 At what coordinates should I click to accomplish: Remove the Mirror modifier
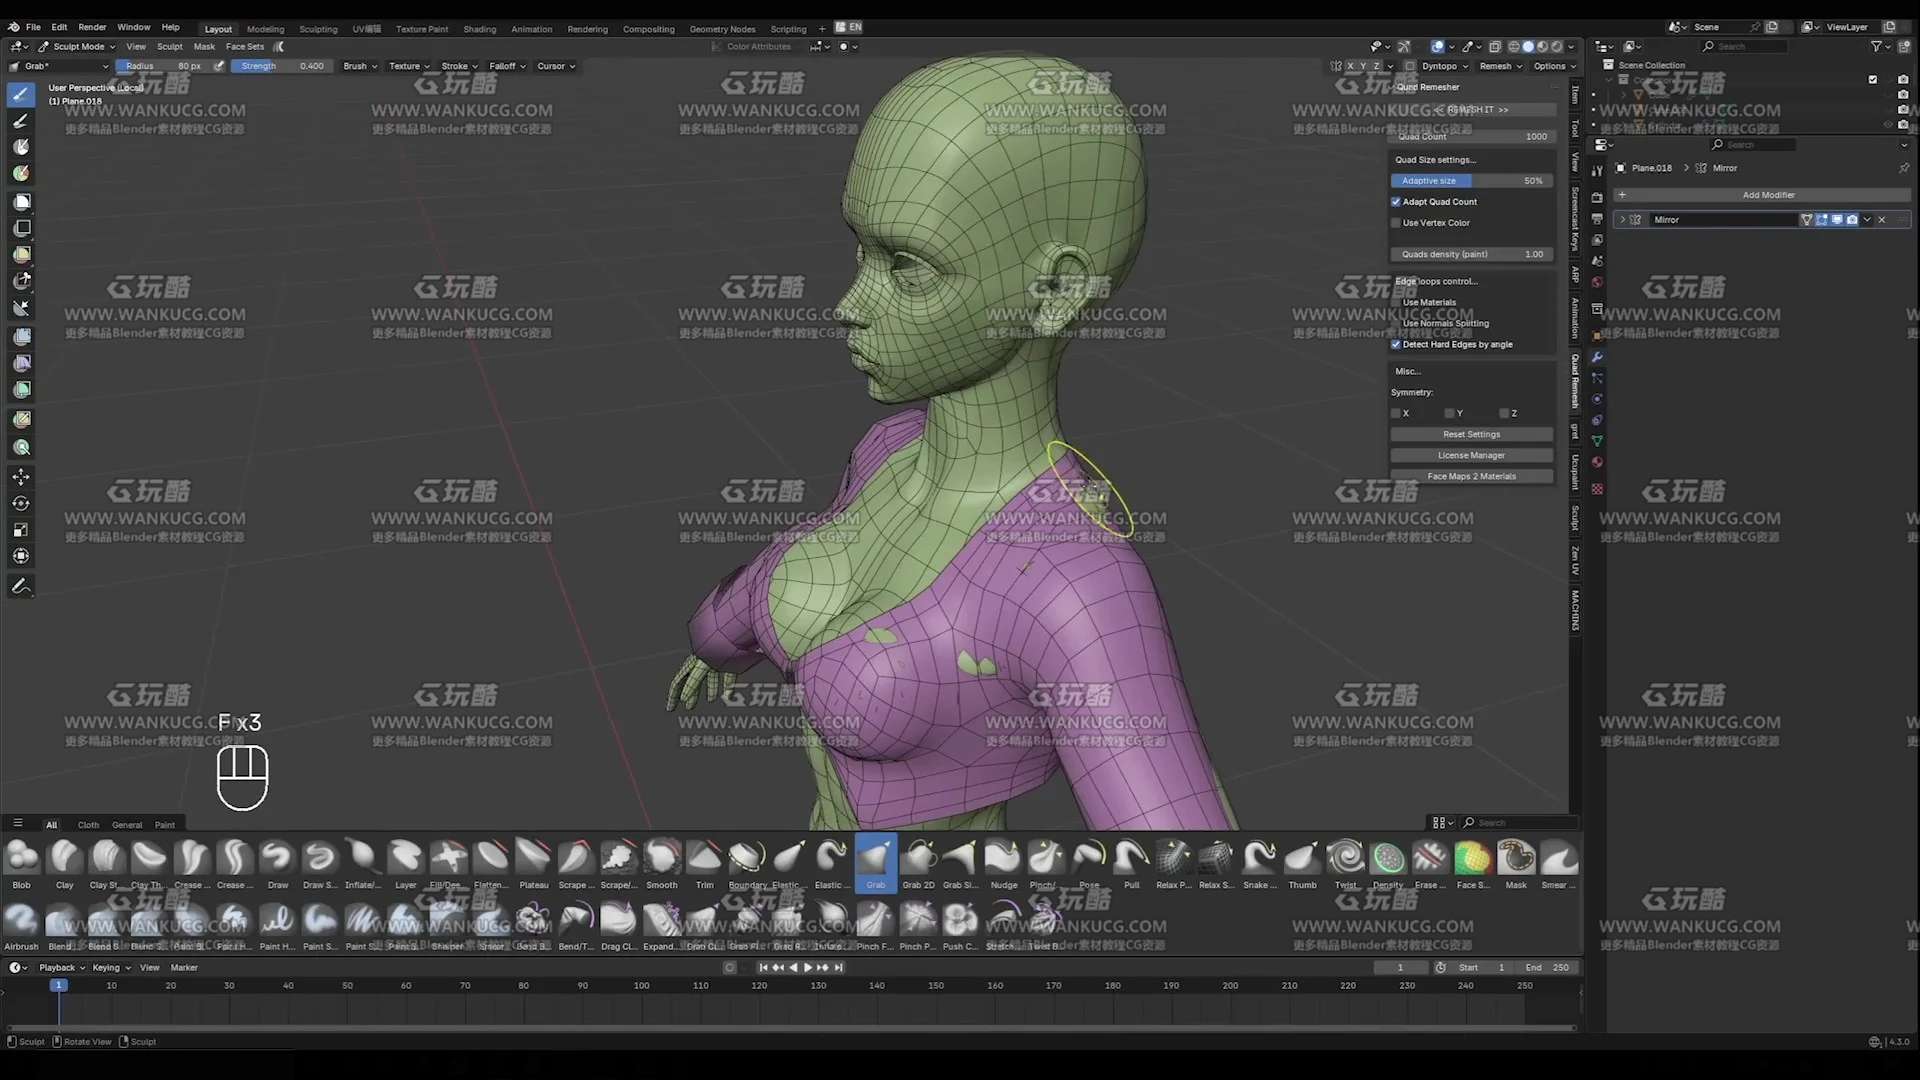(1882, 220)
